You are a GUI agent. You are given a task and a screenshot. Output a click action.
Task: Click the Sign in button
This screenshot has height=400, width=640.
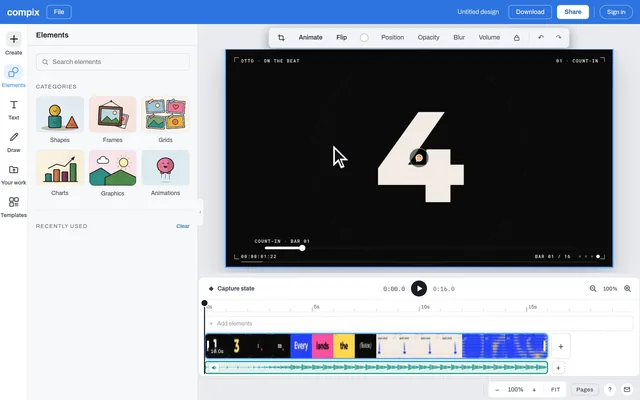coord(616,12)
